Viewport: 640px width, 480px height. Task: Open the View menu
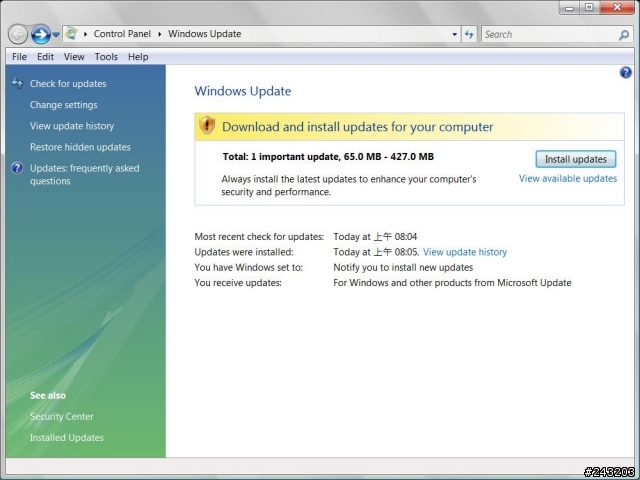(x=74, y=57)
